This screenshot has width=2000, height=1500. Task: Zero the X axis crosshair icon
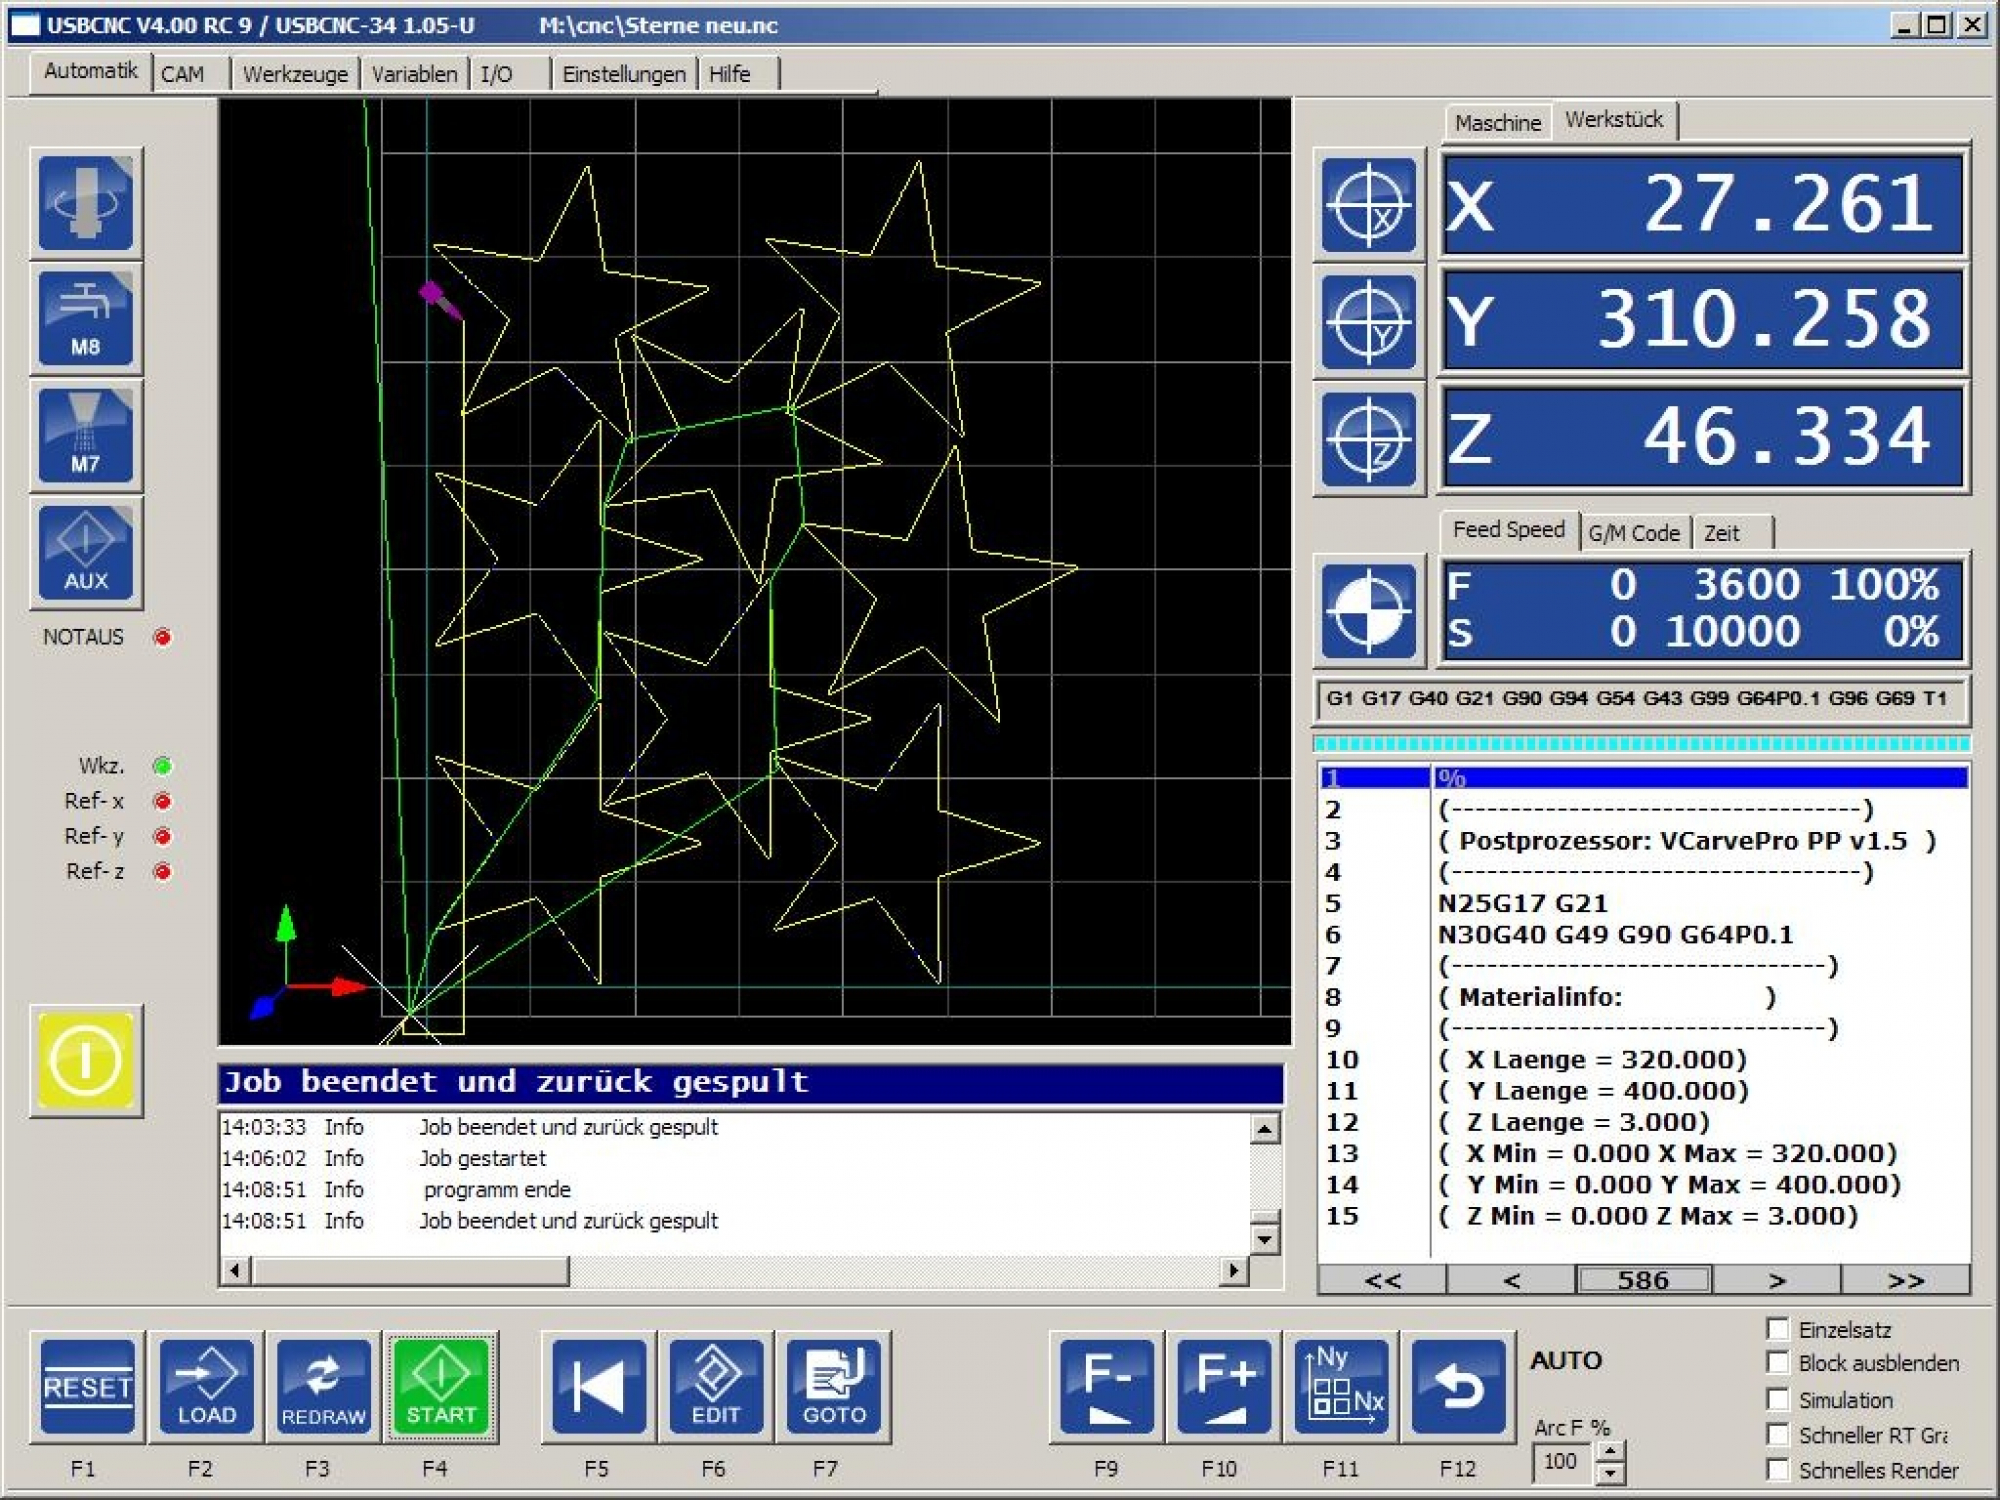point(1369,204)
